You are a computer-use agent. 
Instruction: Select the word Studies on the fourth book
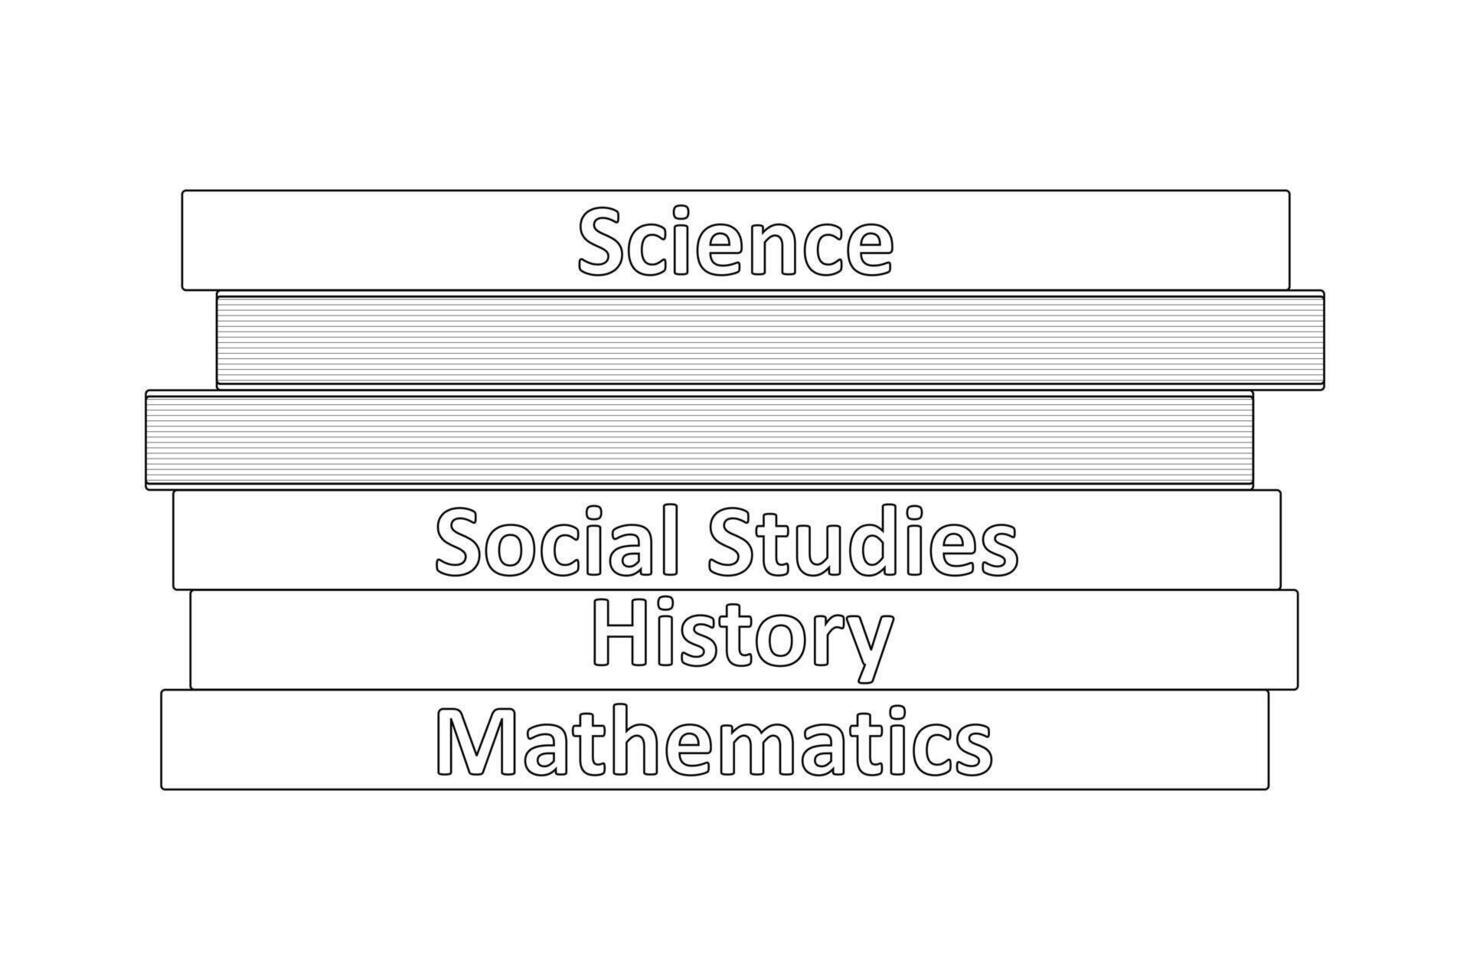point(863,541)
